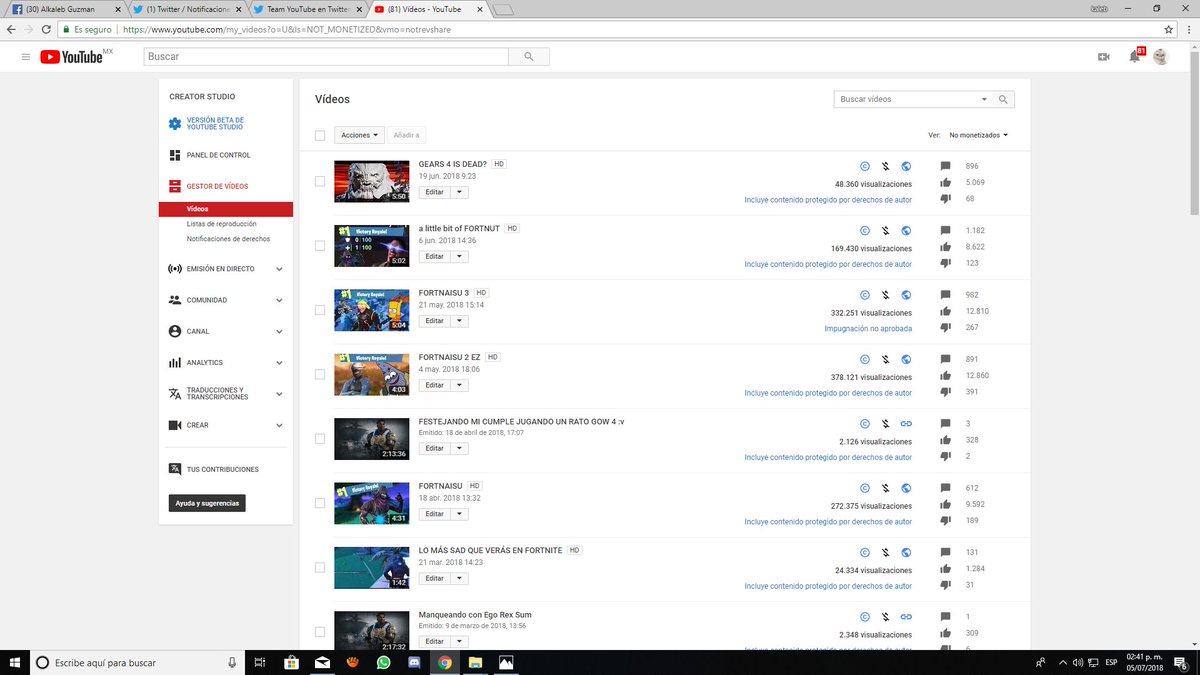Viewport: 1200px width, 675px height.
Task: Select checkbox for FORTNAISU 18 abr. video
Action: [x=320, y=503]
